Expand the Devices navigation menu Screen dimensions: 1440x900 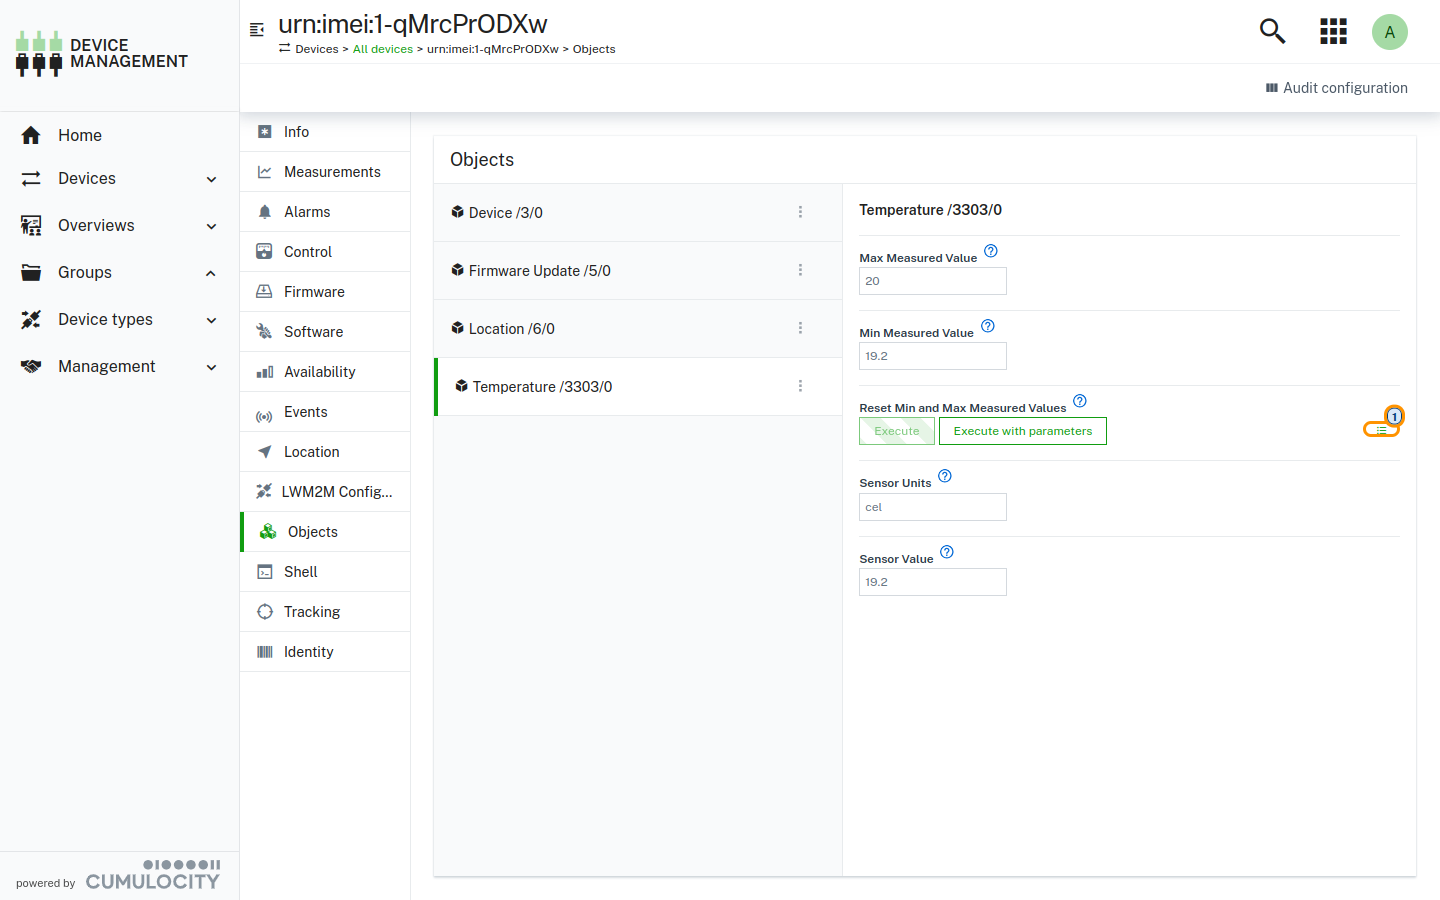(211, 179)
